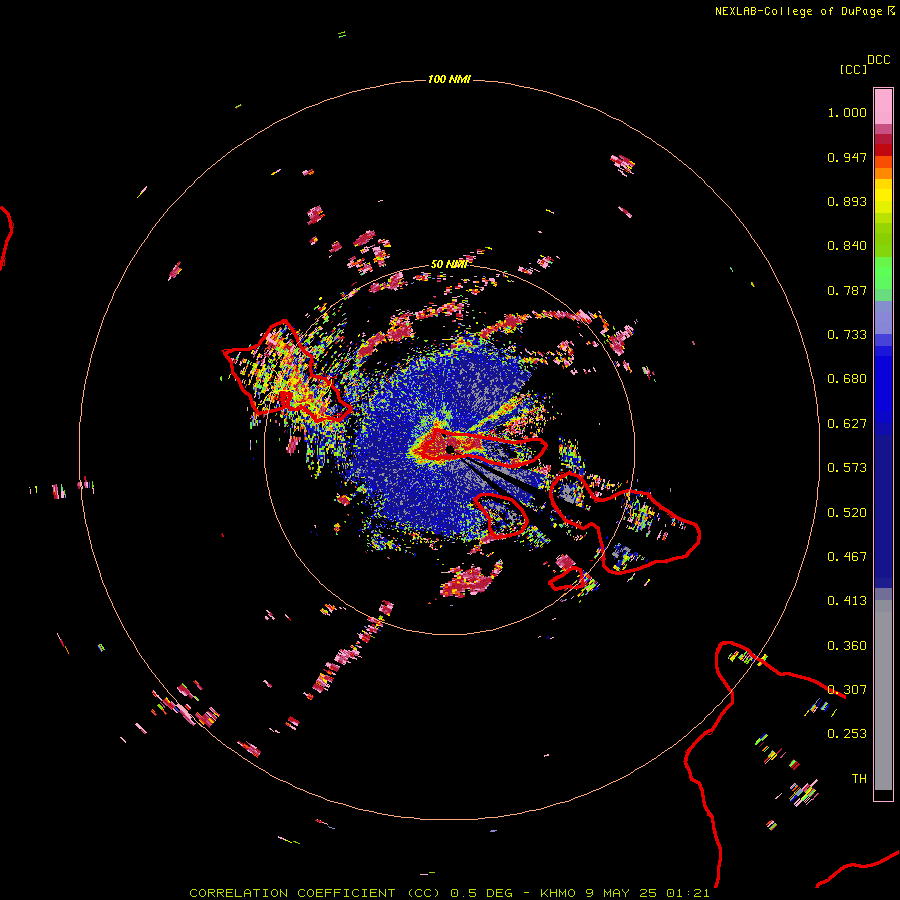The image size is (900, 900).
Task: Click the 0.307 value on the color scale
Action: [847, 689]
